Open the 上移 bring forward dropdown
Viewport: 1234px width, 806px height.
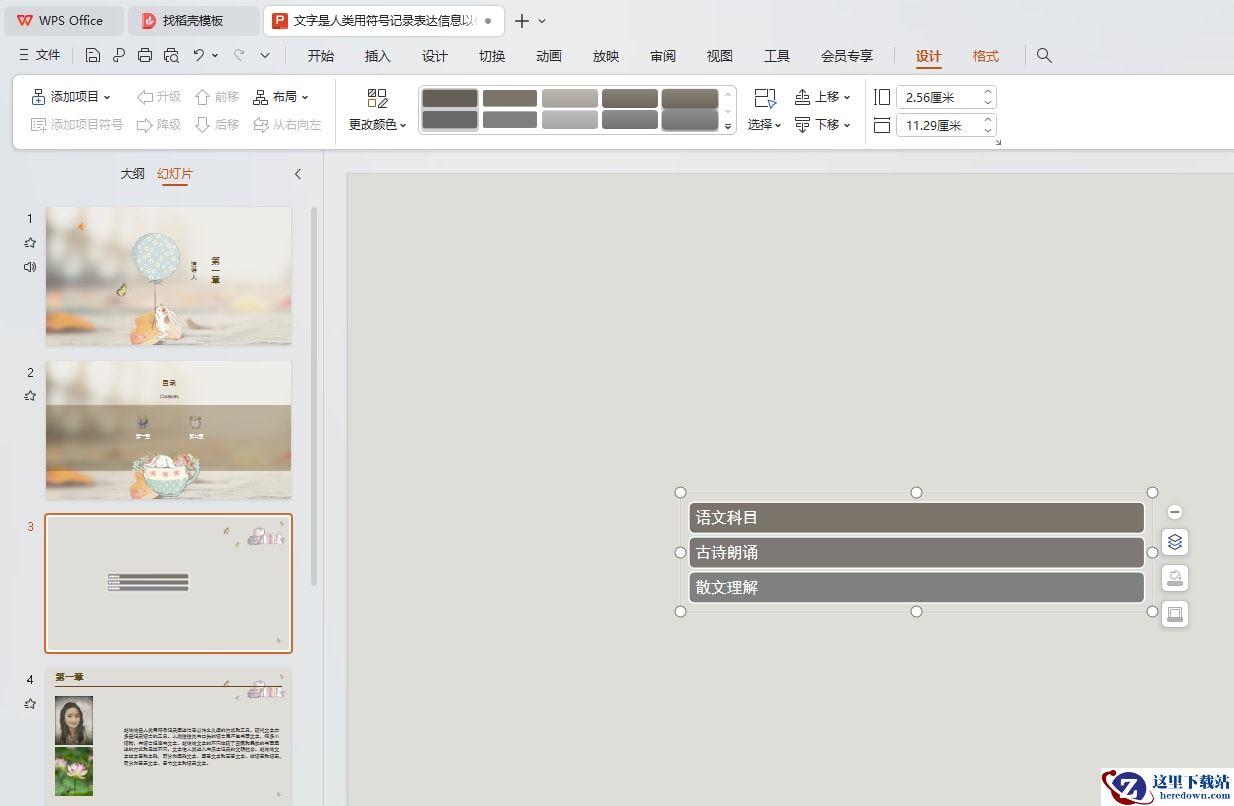(x=822, y=97)
